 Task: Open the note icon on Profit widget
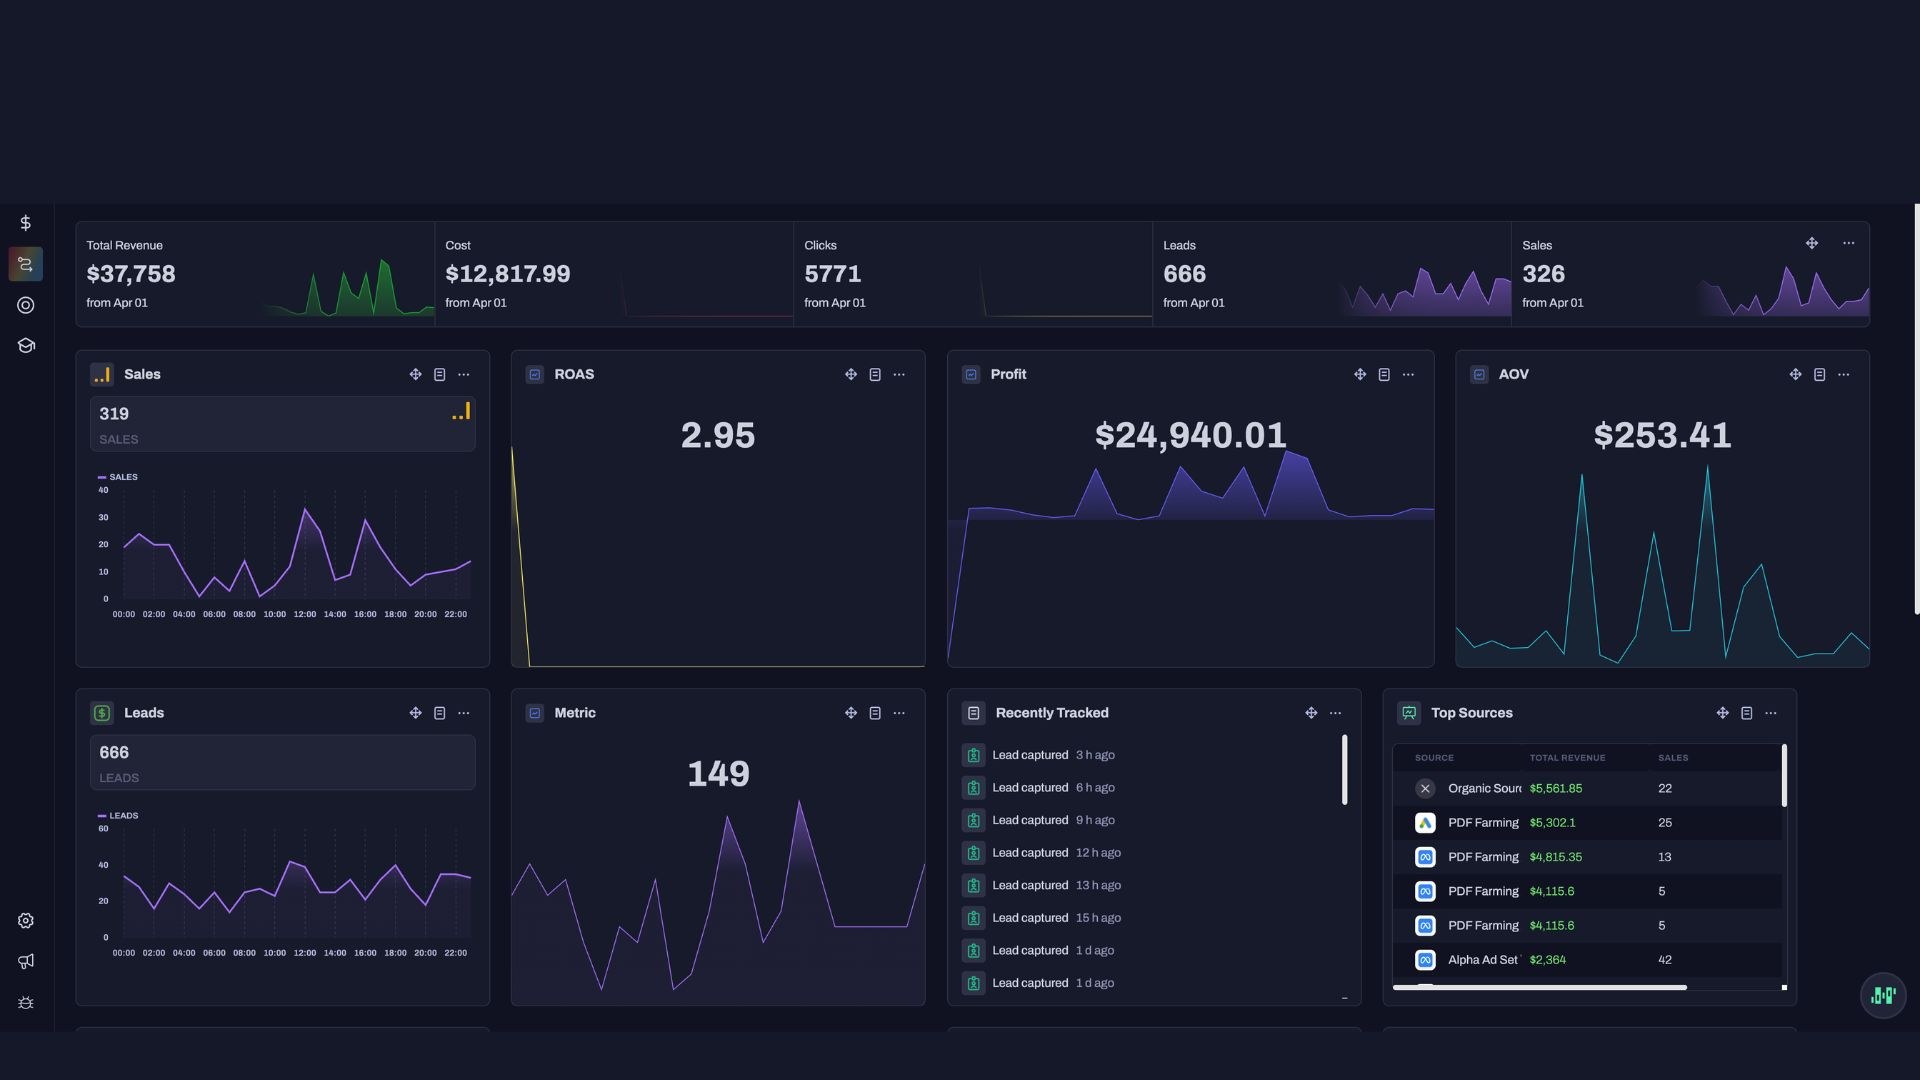1384,374
